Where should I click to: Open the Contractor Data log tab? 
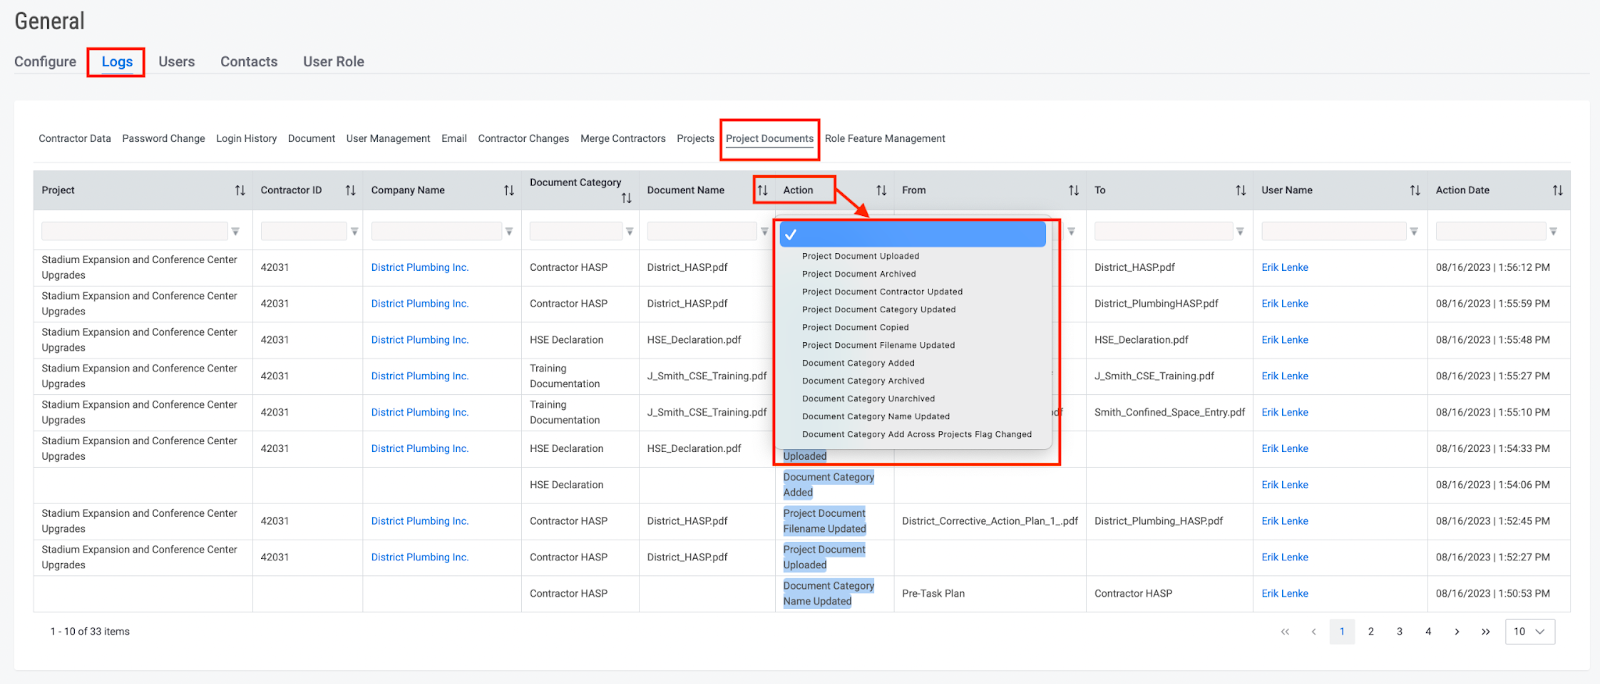(75, 139)
